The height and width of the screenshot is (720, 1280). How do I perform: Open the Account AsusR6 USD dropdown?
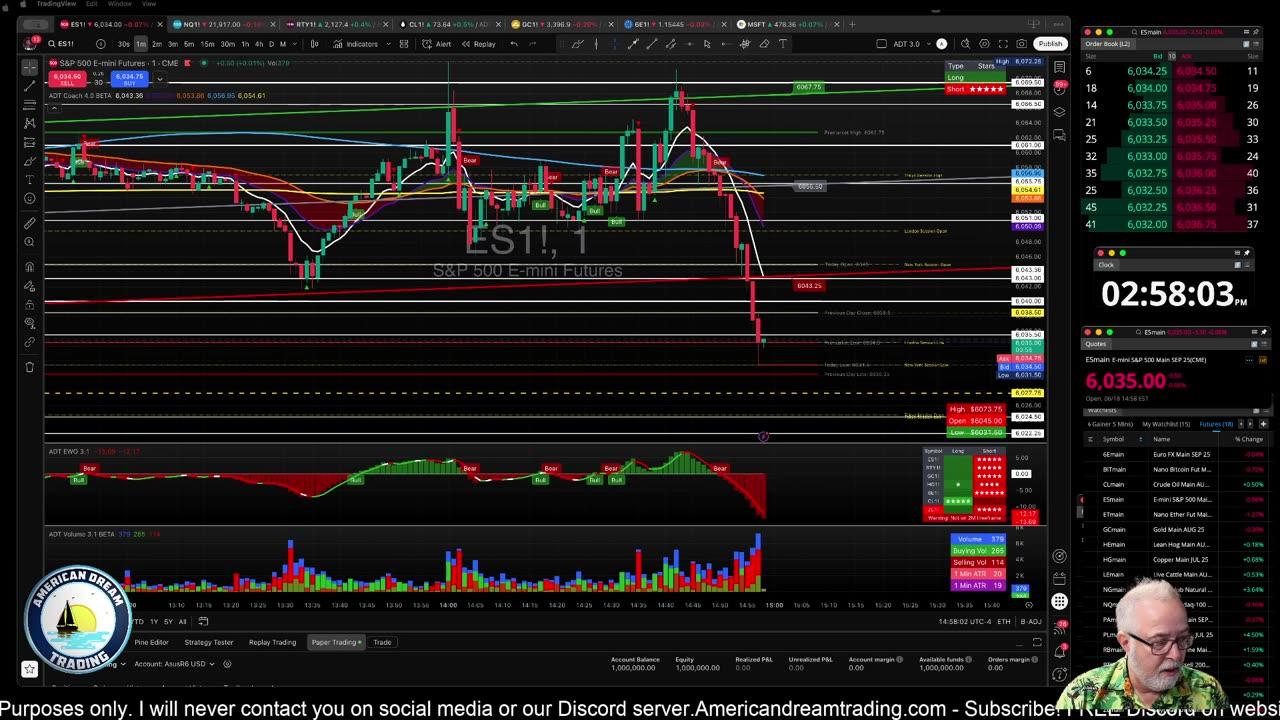pyautogui.click(x=176, y=664)
